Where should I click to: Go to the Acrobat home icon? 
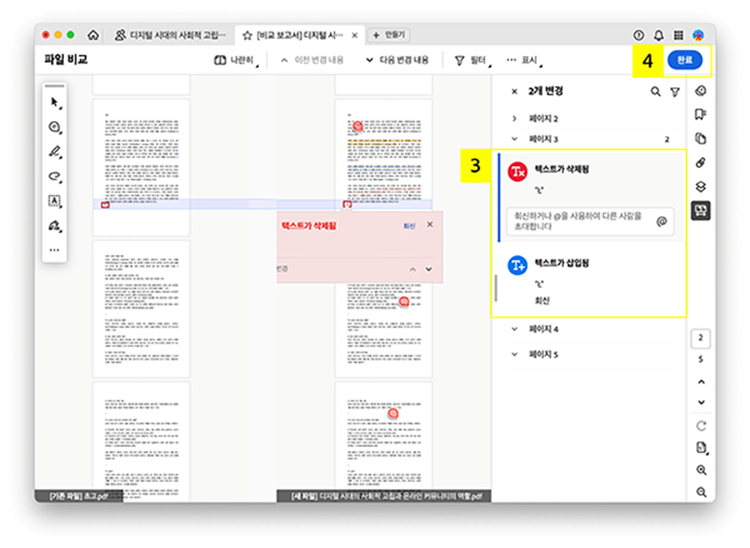(x=93, y=35)
